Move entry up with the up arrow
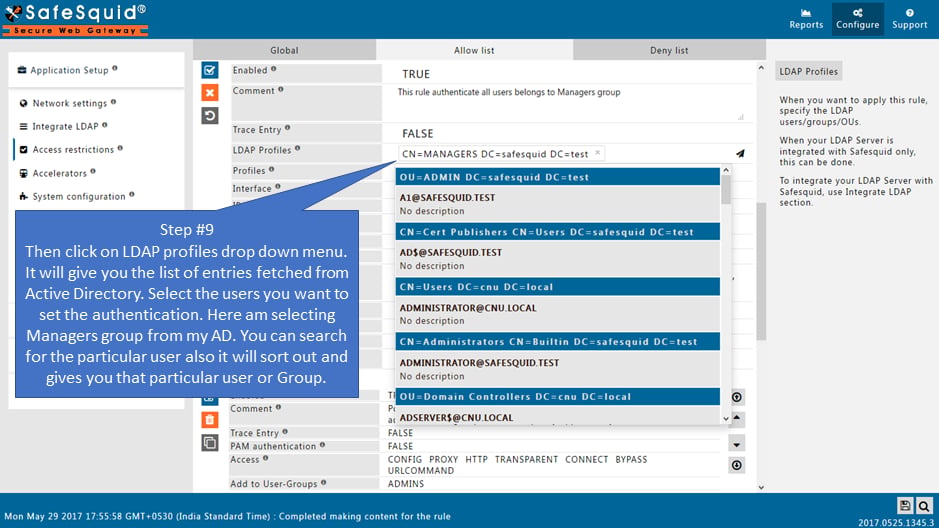 pyautogui.click(x=737, y=418)
